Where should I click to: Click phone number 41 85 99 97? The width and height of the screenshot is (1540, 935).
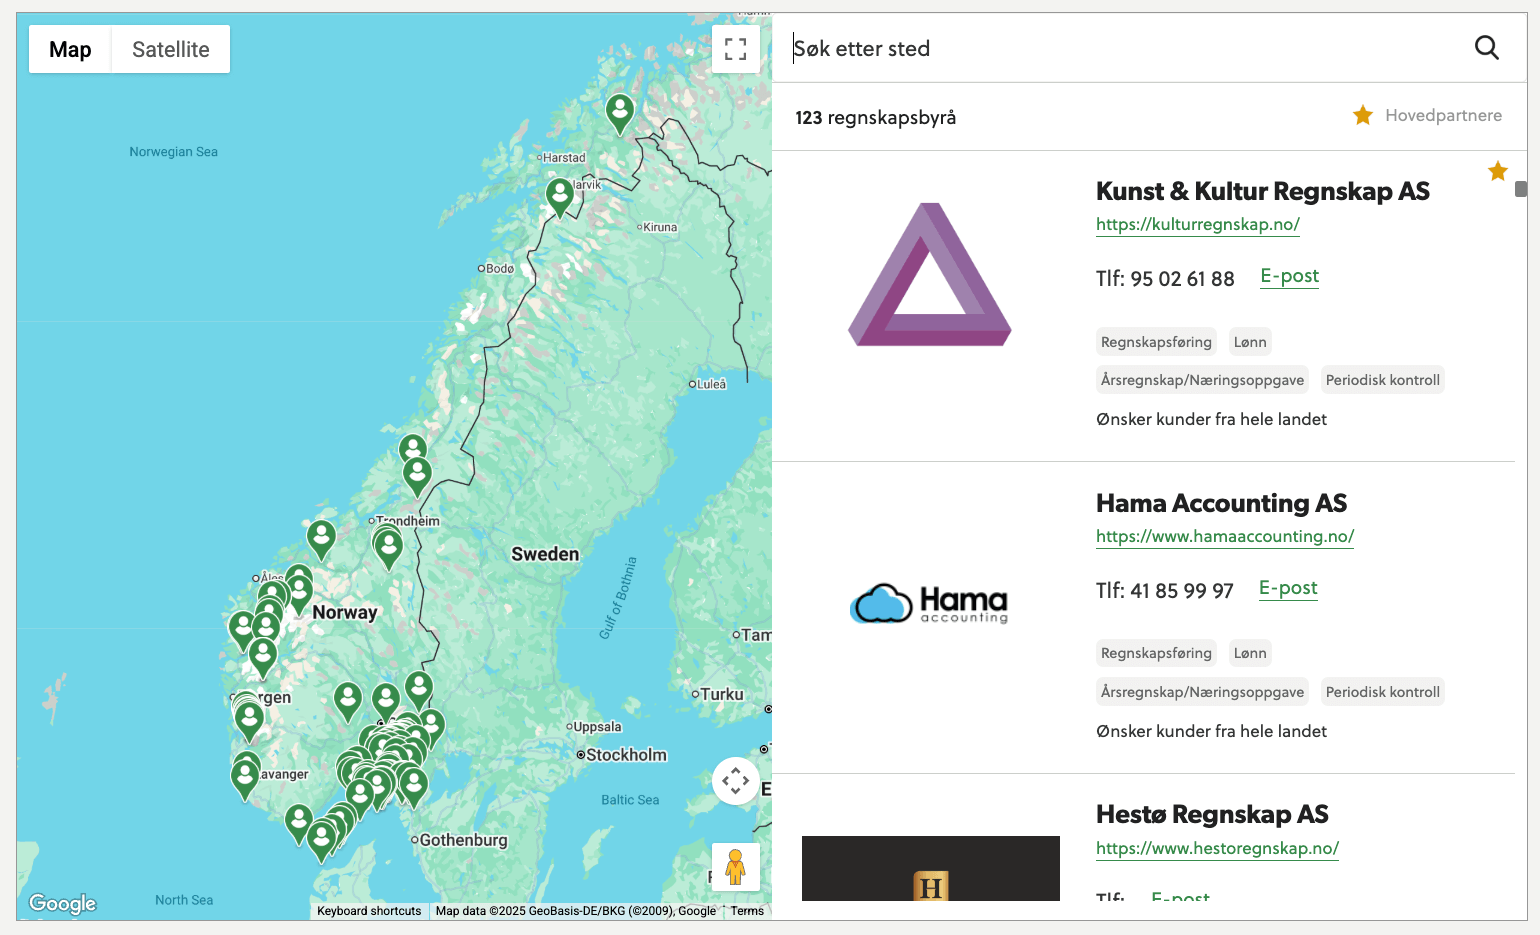pyautogui.click(x=1182, y=591)
